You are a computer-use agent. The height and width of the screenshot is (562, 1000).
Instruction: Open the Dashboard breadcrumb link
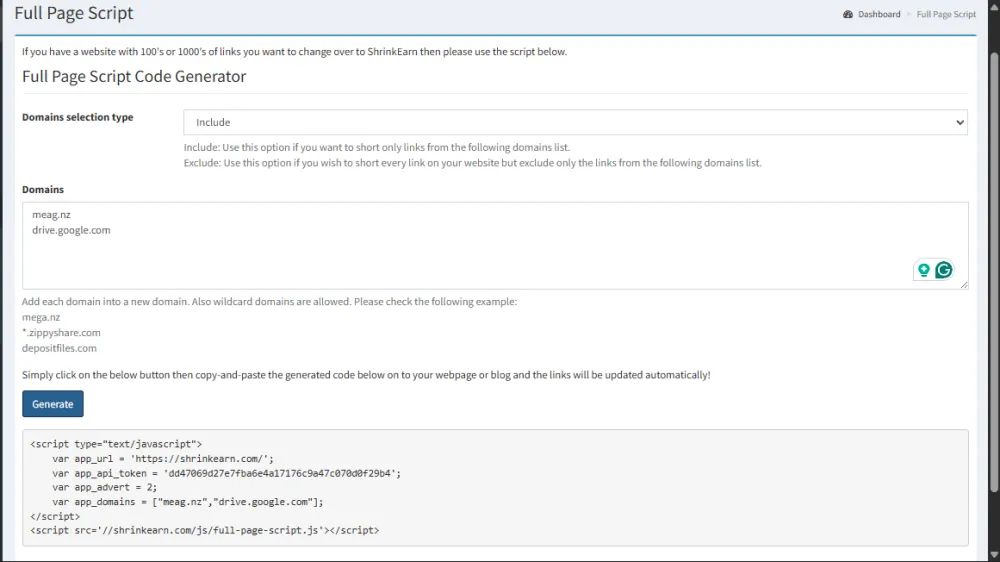point(879,14)
